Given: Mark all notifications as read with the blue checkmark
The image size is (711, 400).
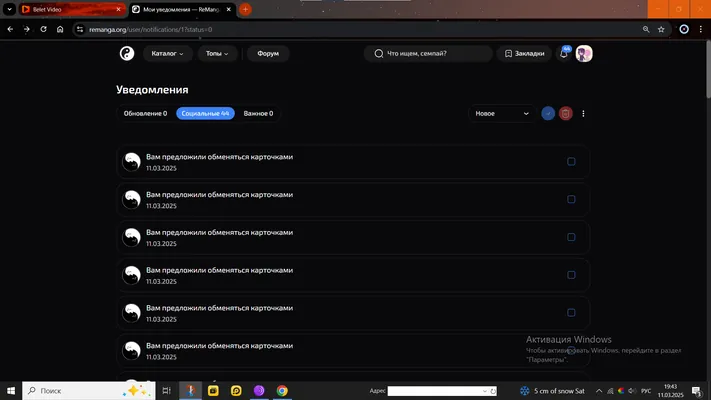Looking at the screenshot, I should 548,113.
